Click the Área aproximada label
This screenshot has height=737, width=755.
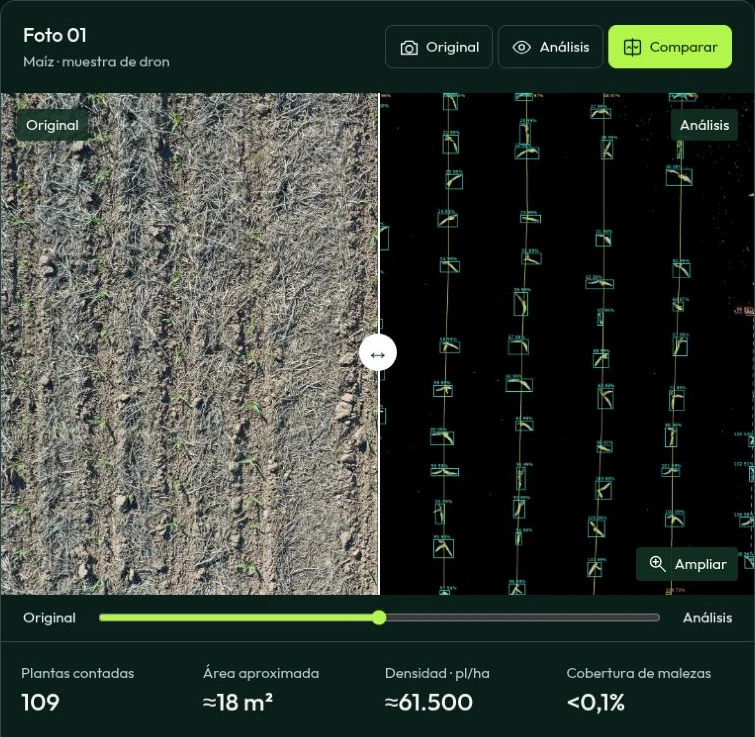pos(260,673)
